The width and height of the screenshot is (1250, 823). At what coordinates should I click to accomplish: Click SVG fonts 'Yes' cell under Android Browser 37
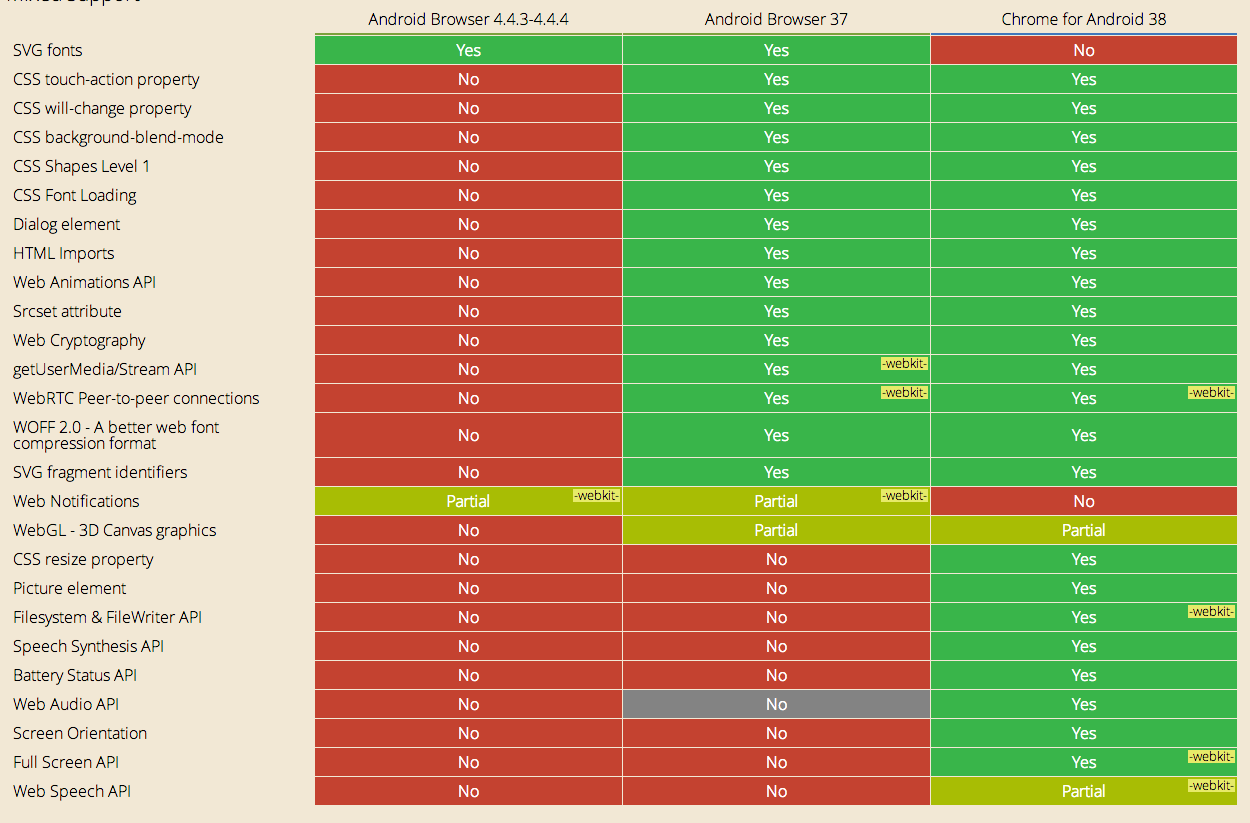[x=776, y=50]
